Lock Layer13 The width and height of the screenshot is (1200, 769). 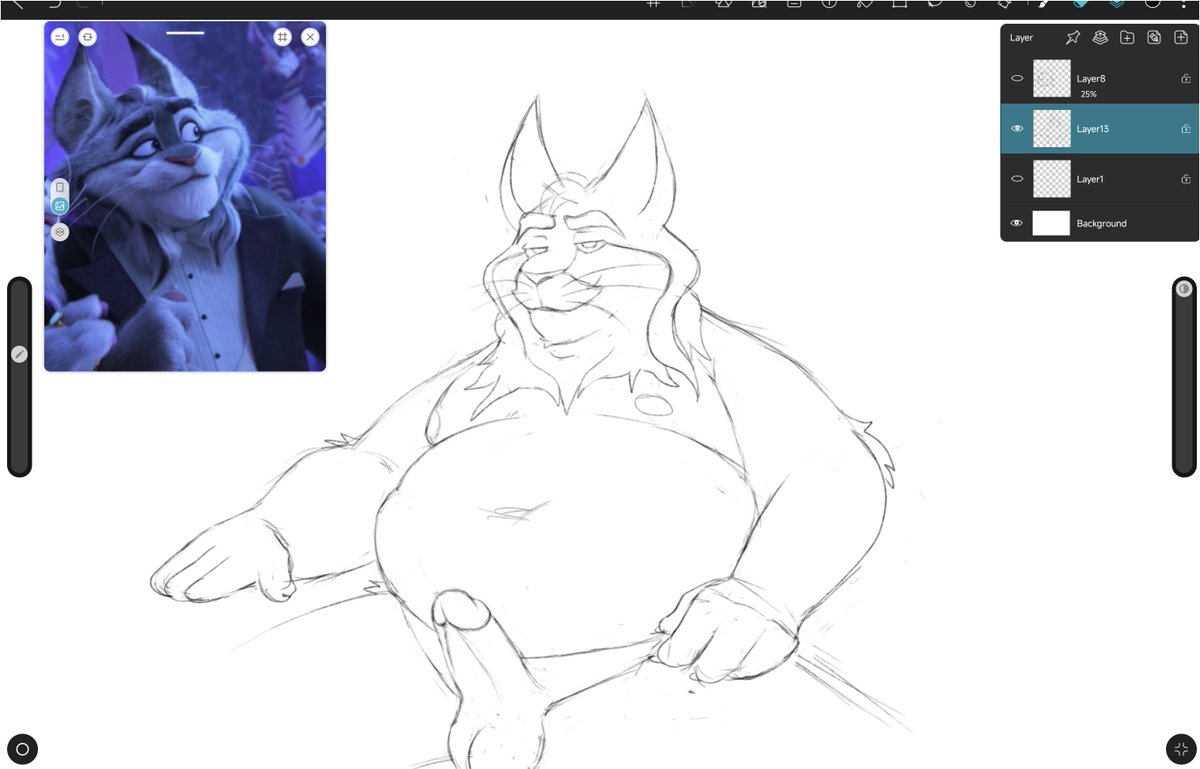pos(1186,129)
